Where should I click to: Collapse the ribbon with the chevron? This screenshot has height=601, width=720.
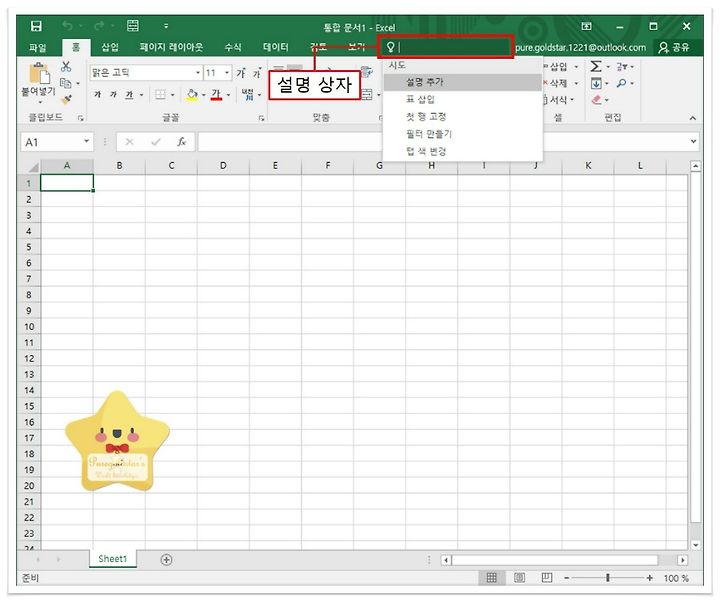tap(692, 118)
